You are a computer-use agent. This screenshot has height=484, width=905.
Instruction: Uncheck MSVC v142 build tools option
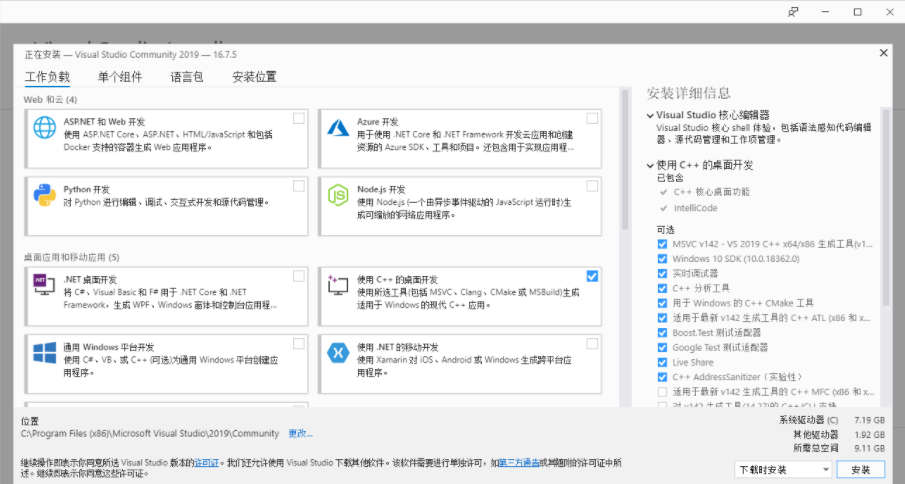coord(662,244)
